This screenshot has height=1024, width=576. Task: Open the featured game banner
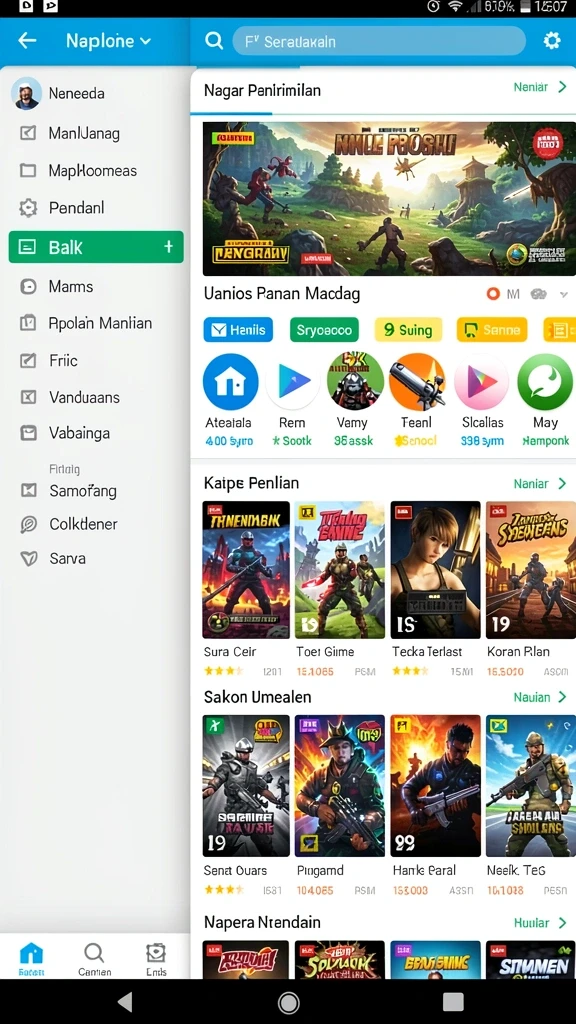click(x=389, y=199)
